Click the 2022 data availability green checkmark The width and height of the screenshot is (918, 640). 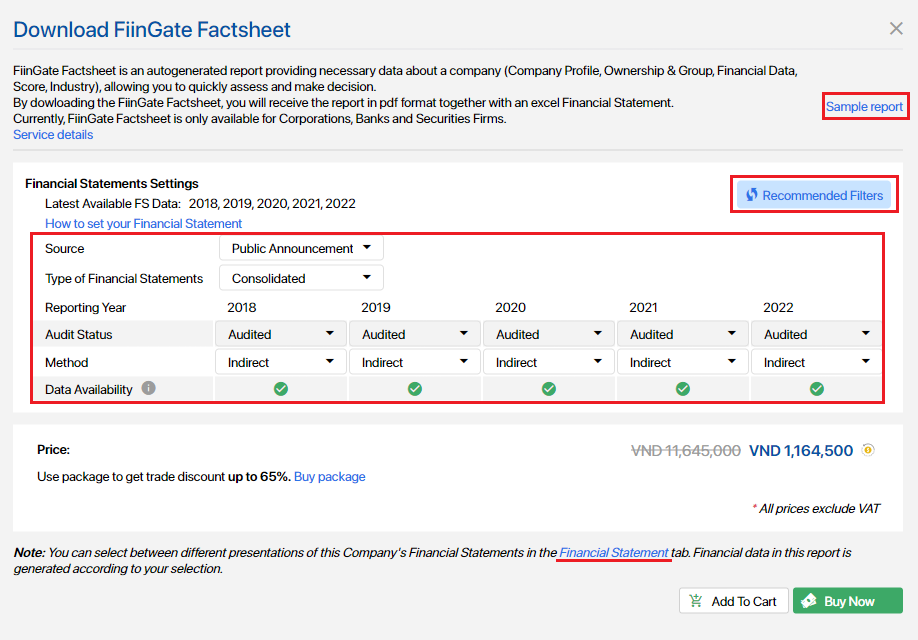point(817,389)
